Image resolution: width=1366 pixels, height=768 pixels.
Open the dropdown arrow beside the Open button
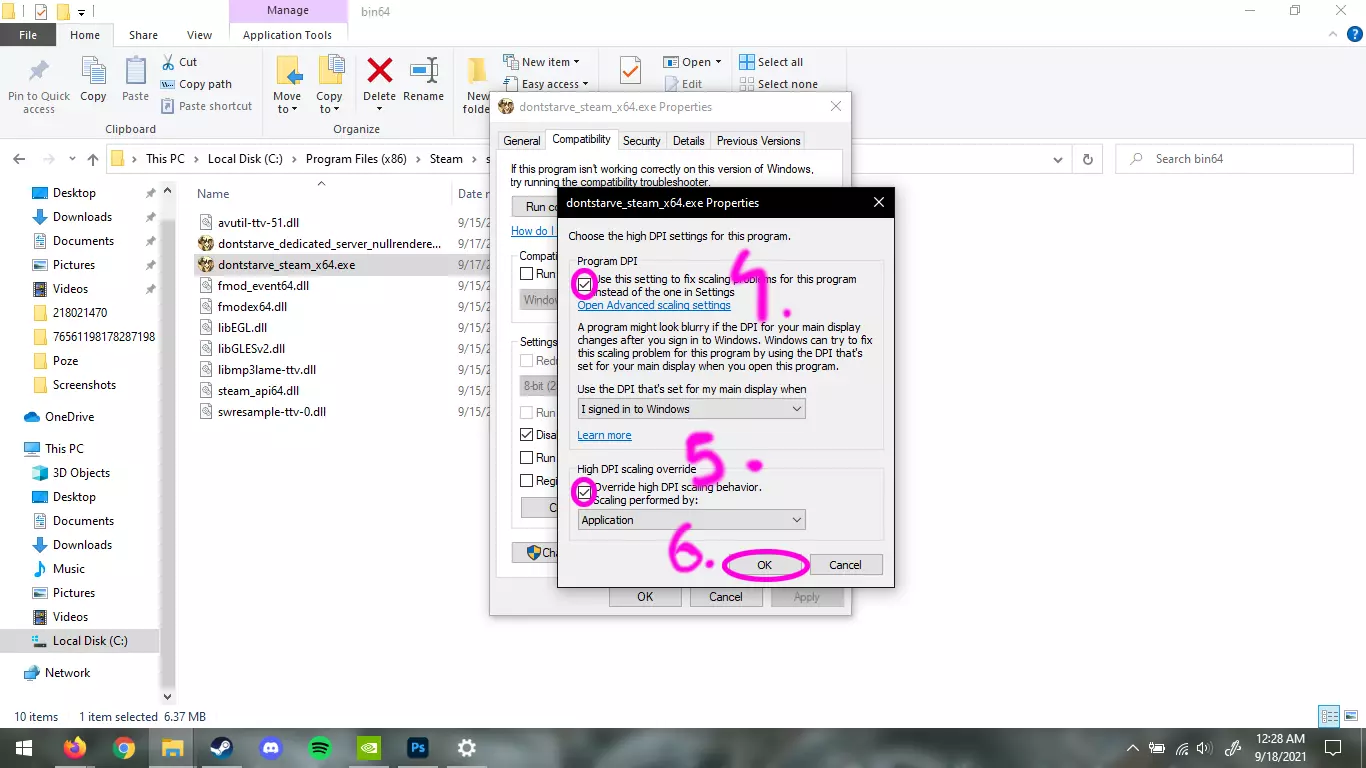pyautogui.click(x=718, y=62)
